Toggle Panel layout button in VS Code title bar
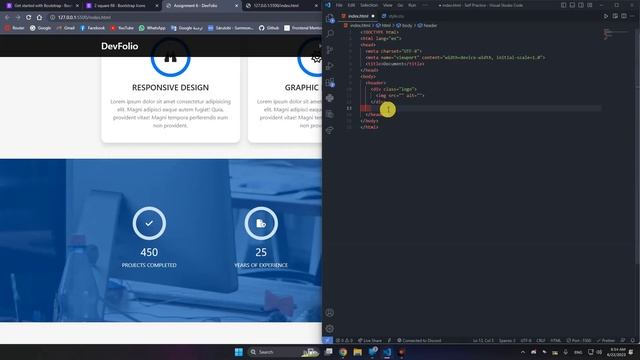Screen dimensions: 640x360 click(572, 5)
